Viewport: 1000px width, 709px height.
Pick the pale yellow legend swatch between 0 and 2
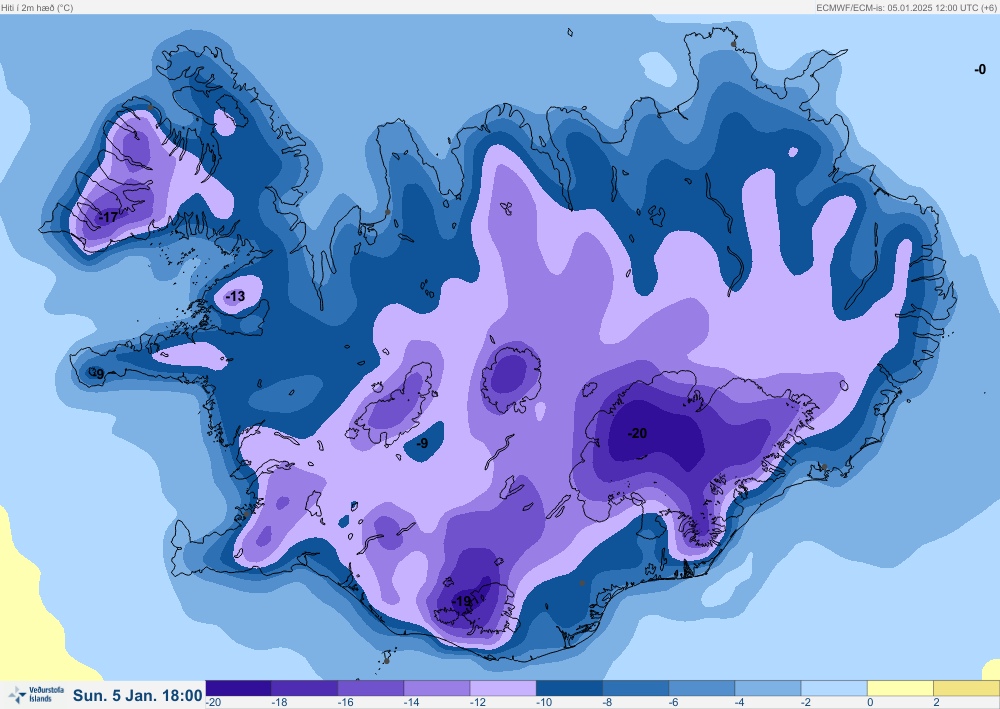pos(901,688)
